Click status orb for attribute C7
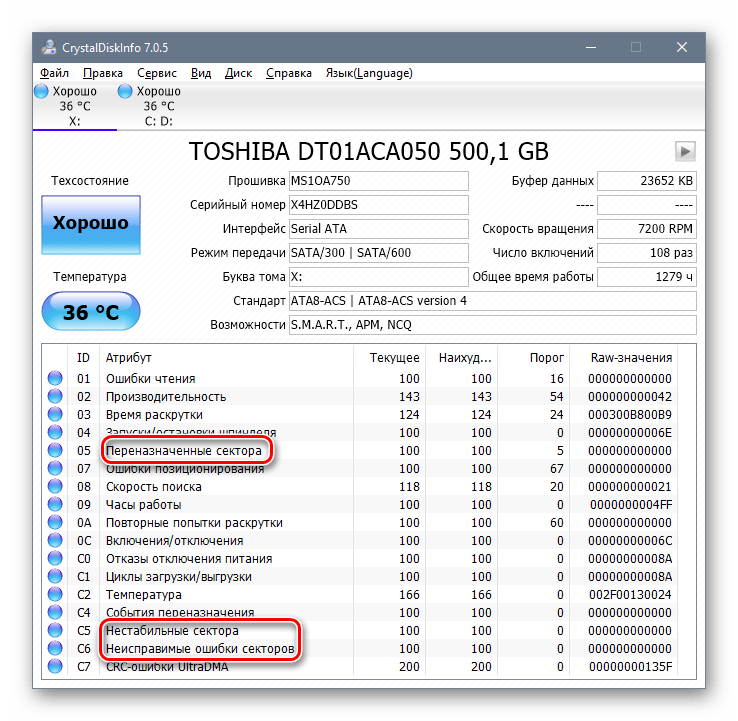The image size is (738, 721). [55, 666]
